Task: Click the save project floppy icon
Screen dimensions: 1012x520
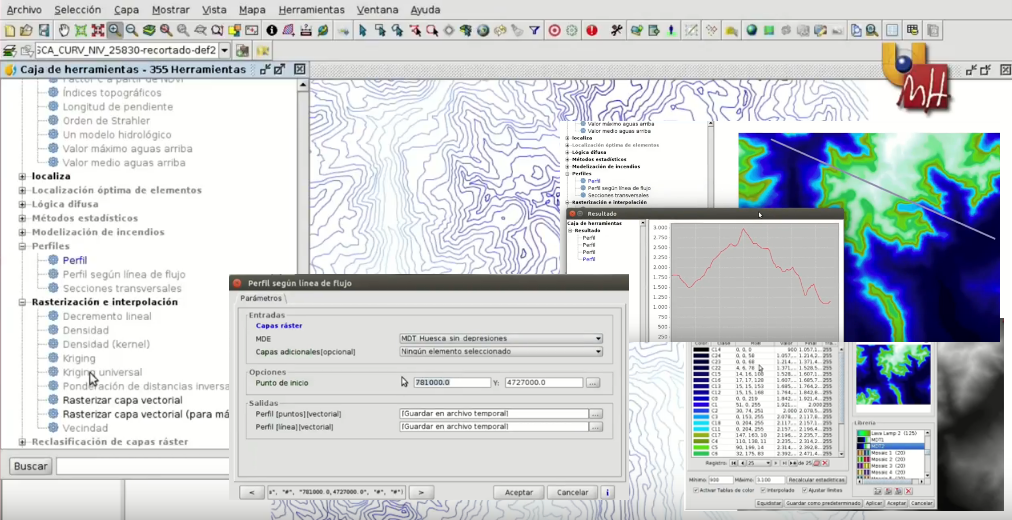Action: 46,31
